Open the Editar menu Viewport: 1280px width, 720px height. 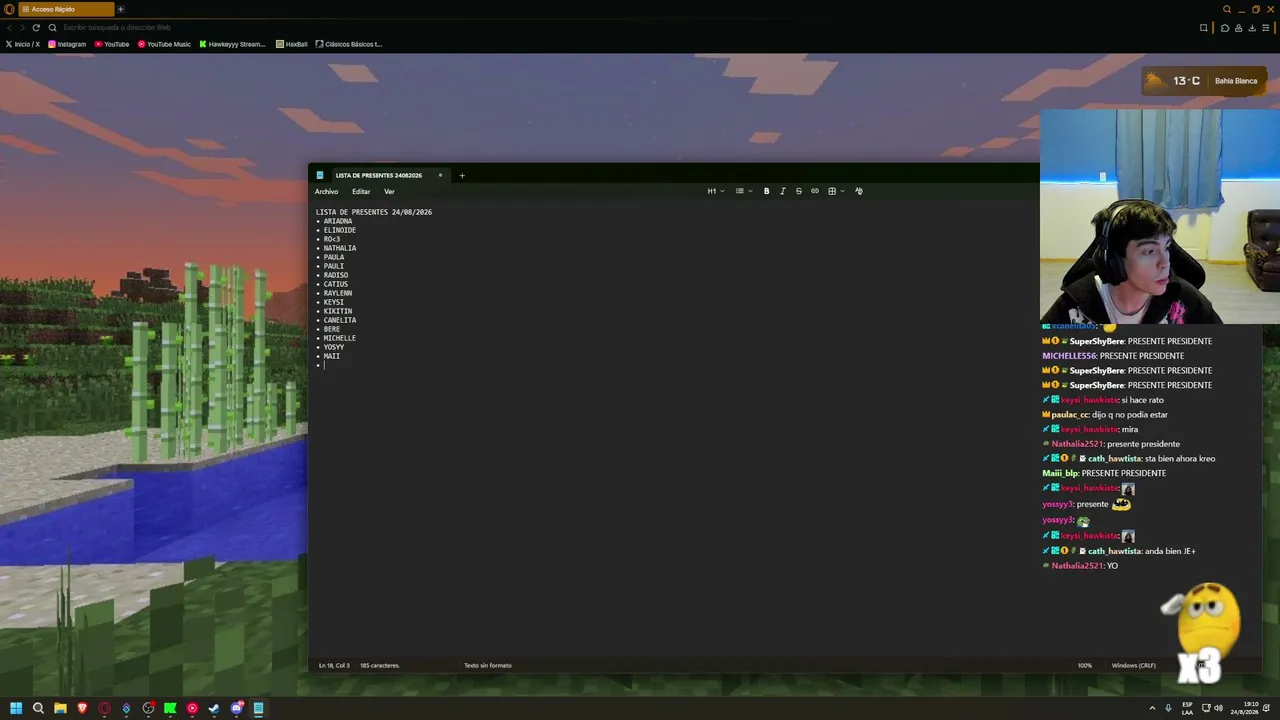click(x=361, y=192)
